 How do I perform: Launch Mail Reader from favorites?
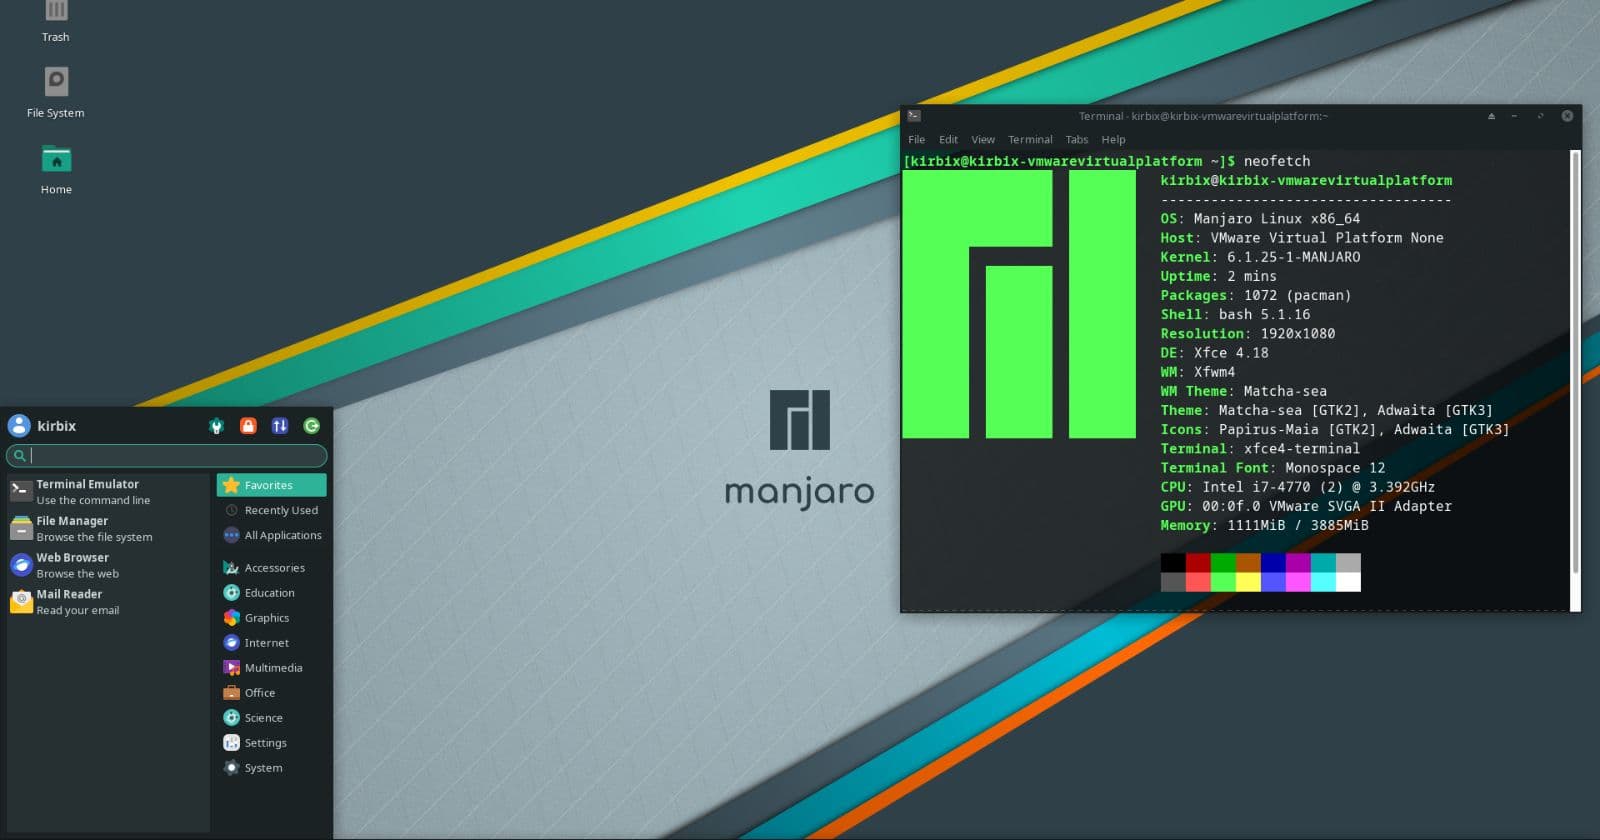[108, 602]
